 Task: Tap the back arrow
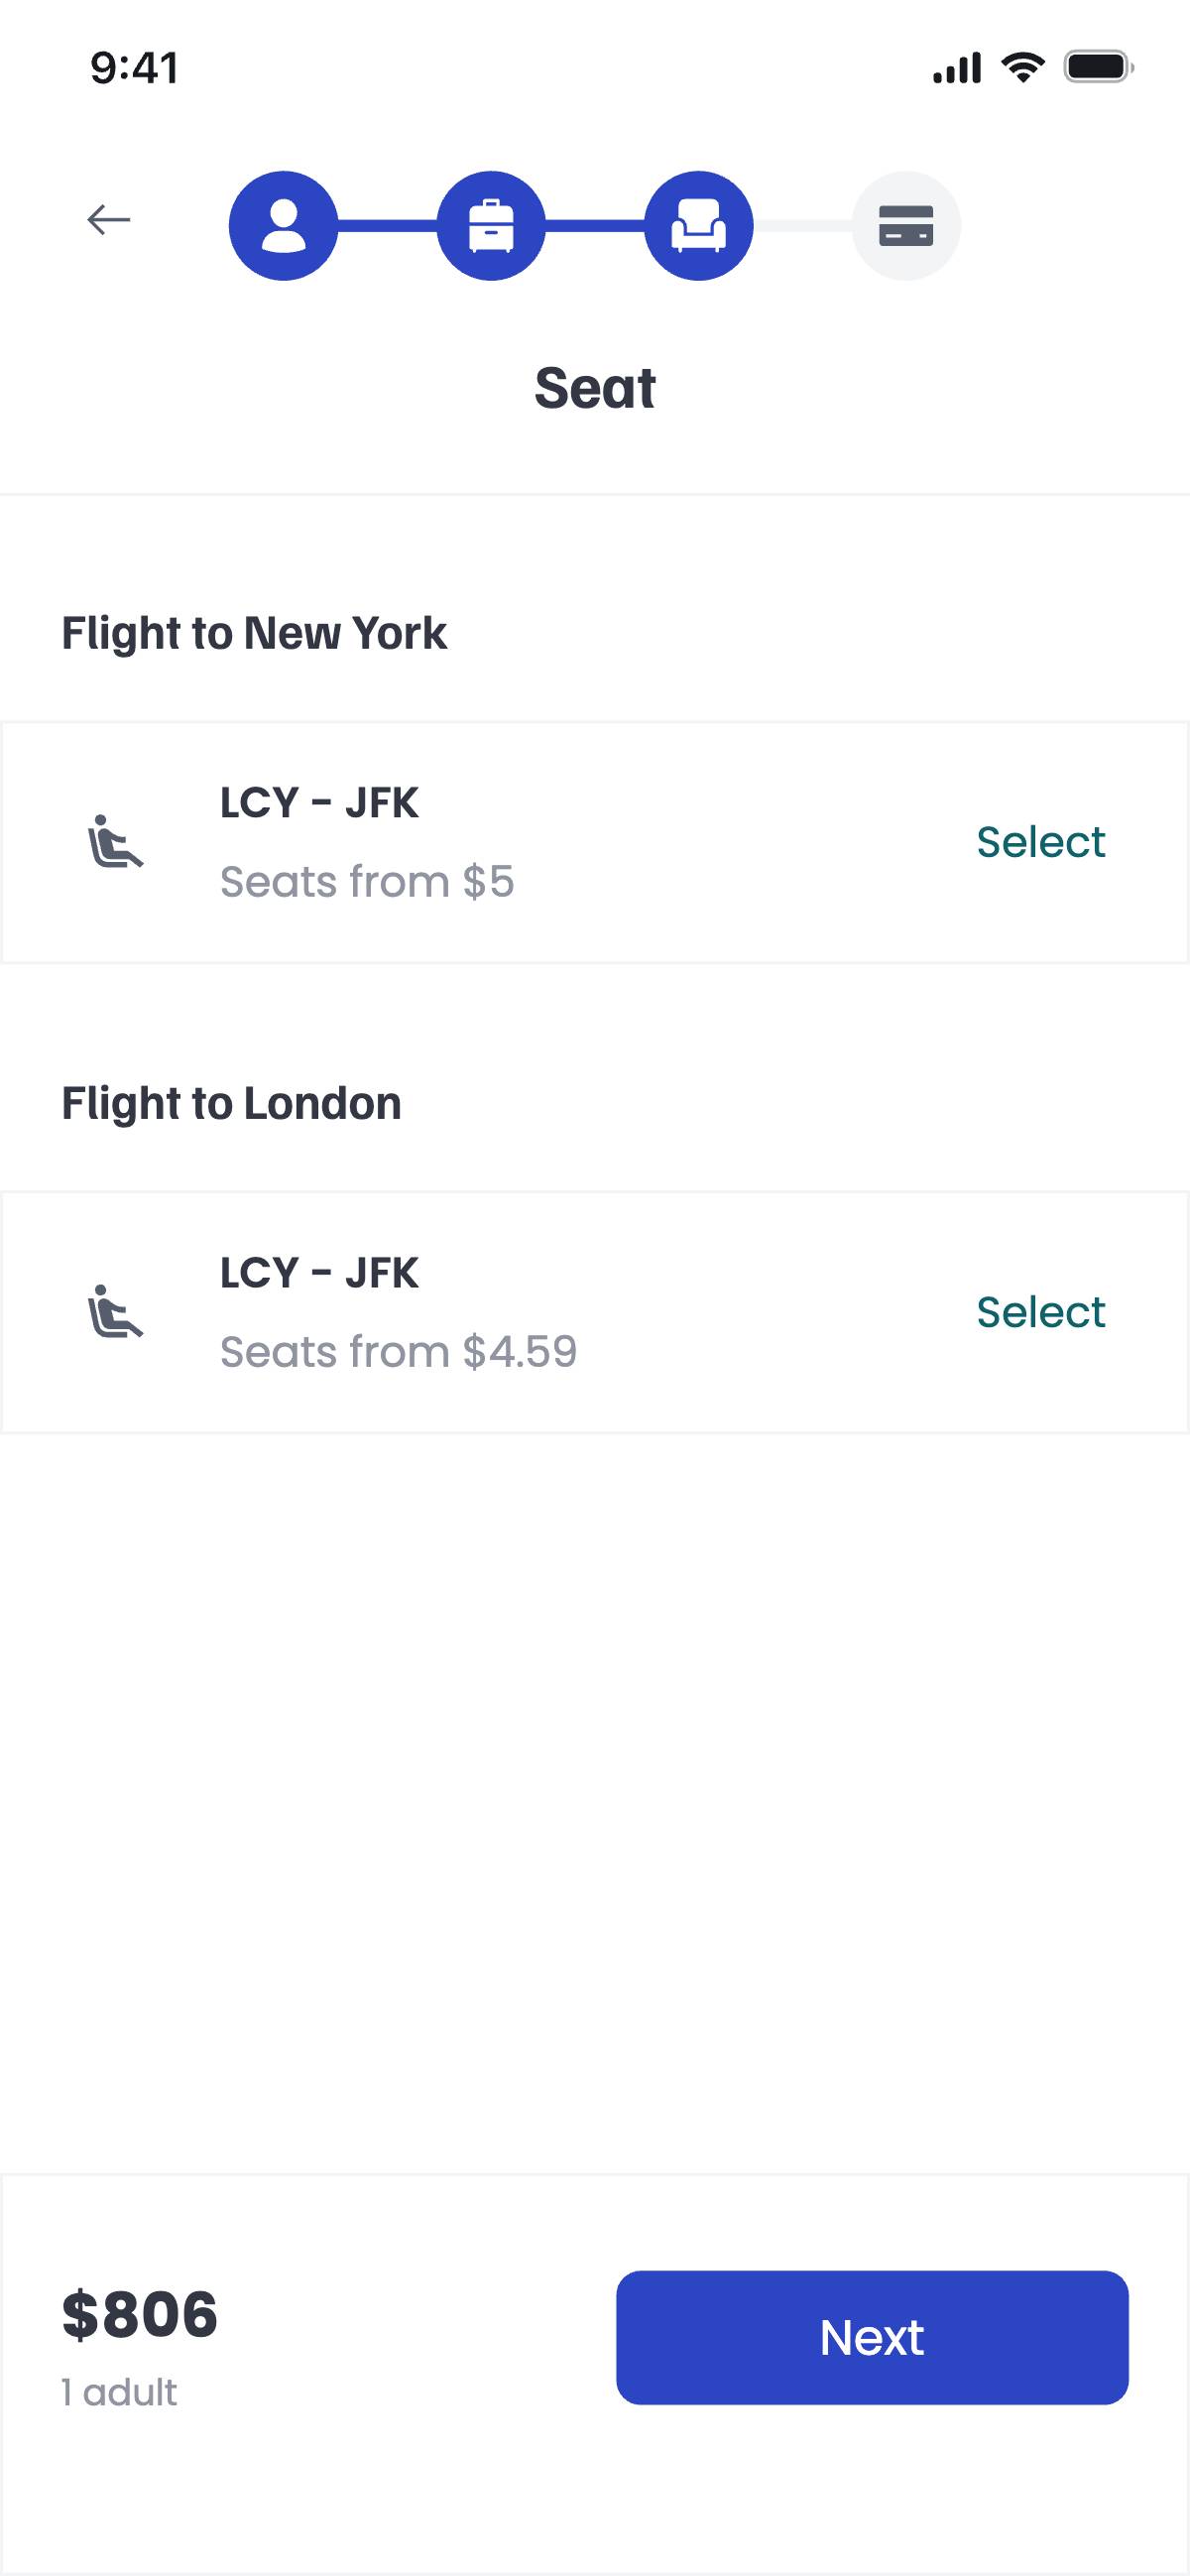108,219
